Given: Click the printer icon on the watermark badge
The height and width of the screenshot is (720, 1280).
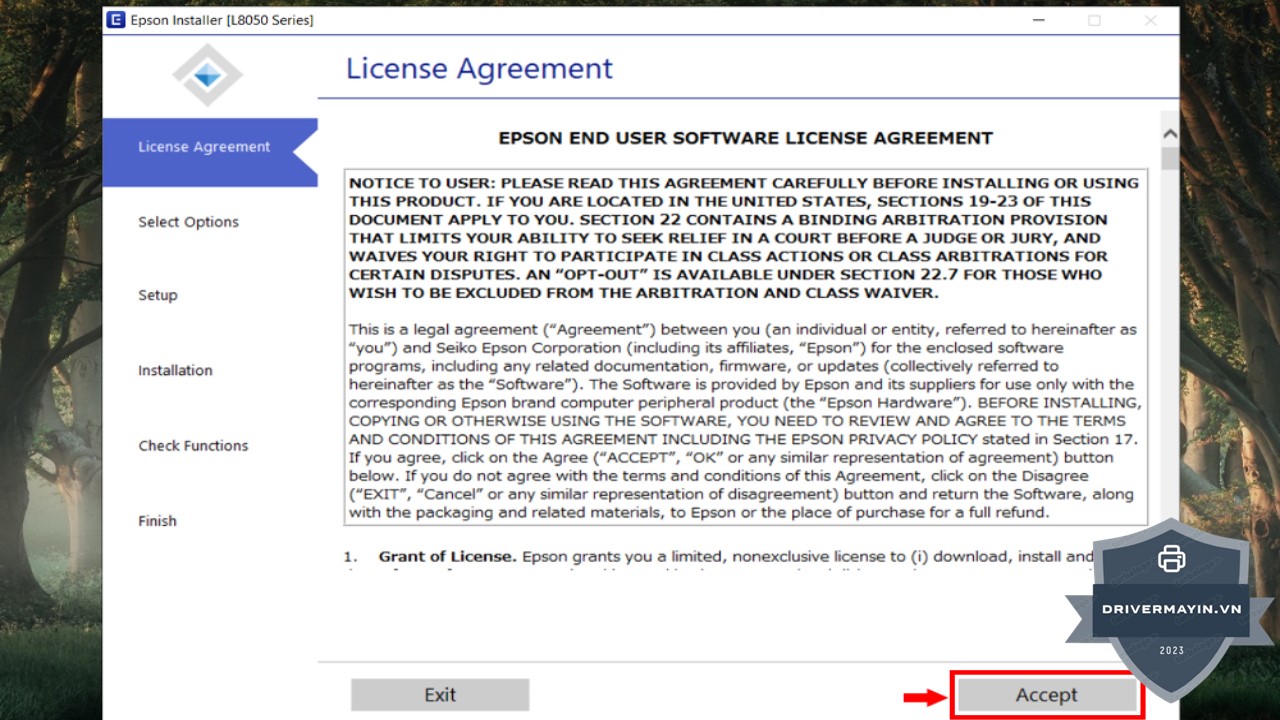Looking at the screenshot, I should pyautogui.click(x=1171, y=559).
